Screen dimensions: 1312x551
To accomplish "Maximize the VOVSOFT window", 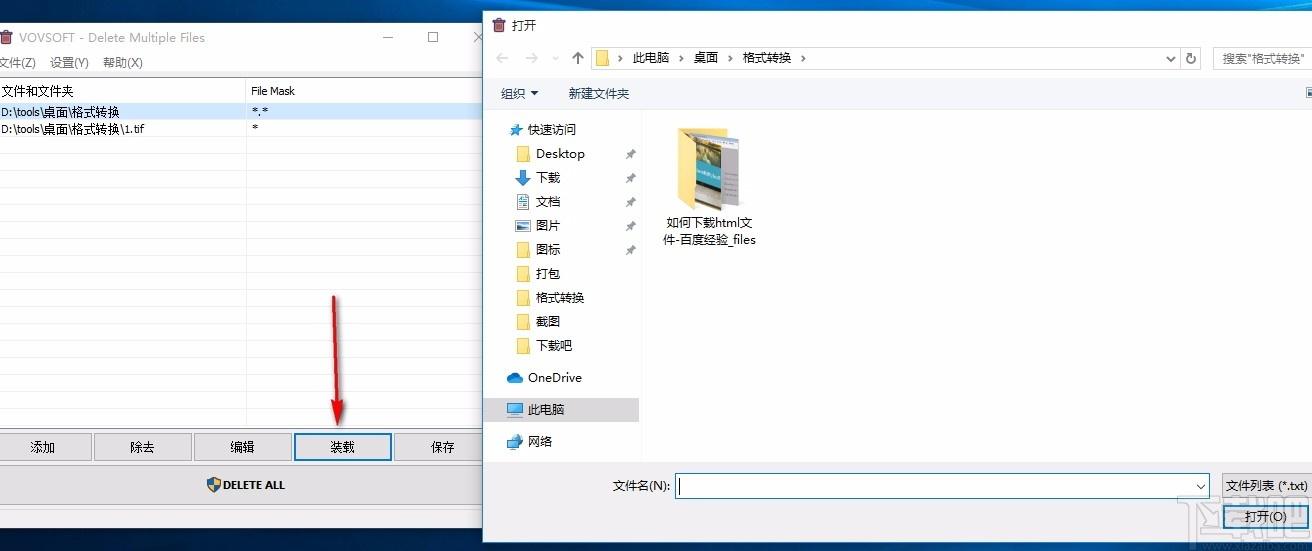I will [433, 37].
